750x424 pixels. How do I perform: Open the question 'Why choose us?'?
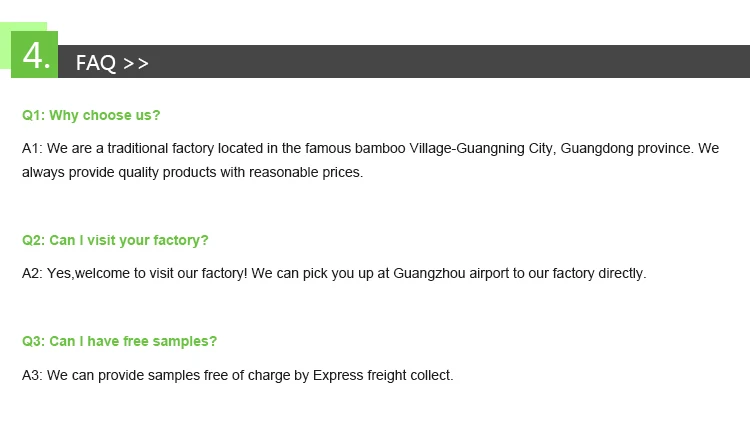[105, 115]
